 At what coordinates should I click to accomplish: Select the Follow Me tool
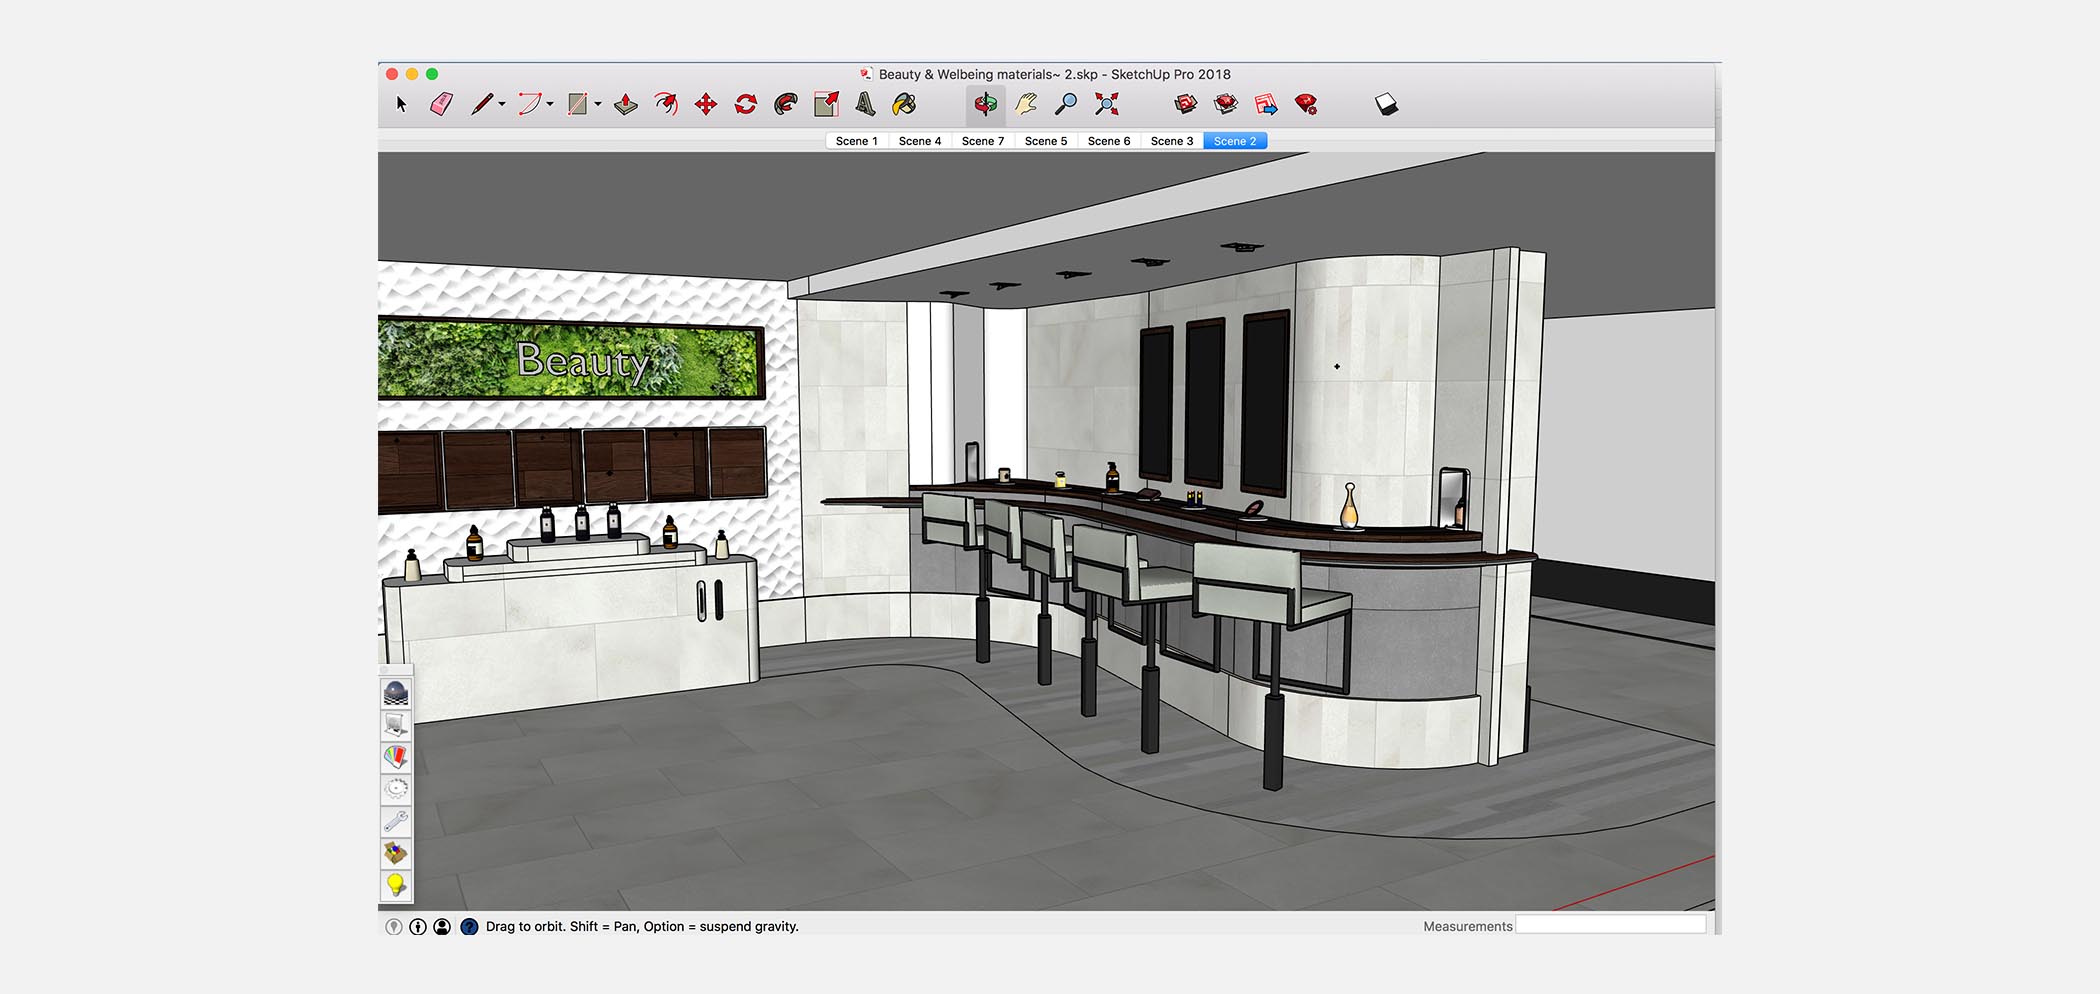[786, 104]
